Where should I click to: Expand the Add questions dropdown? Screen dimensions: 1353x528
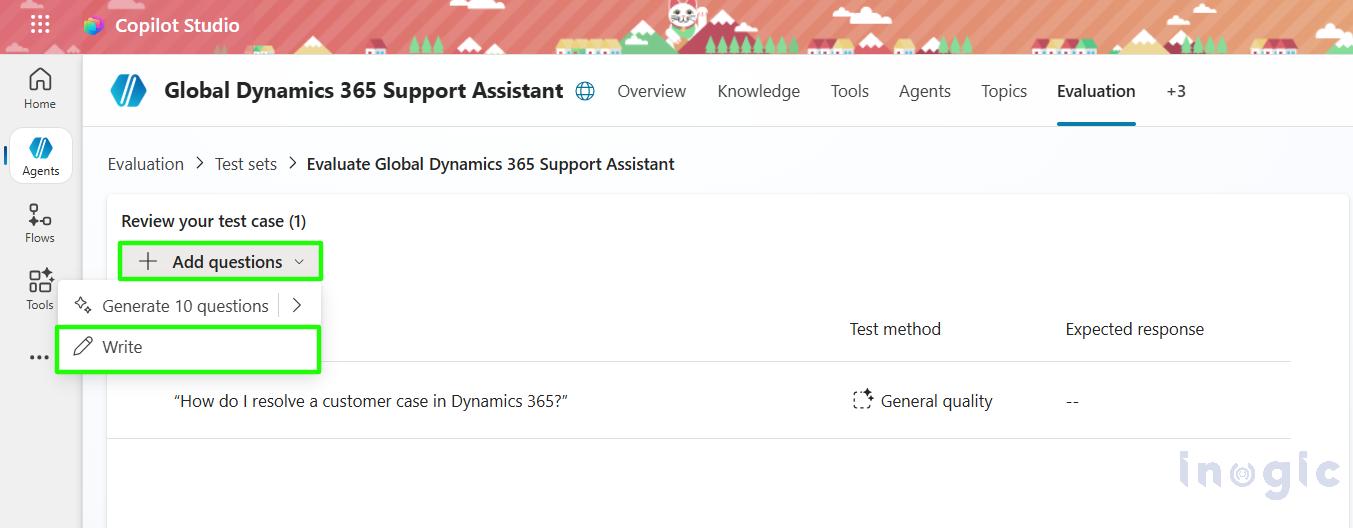(221, 262)
